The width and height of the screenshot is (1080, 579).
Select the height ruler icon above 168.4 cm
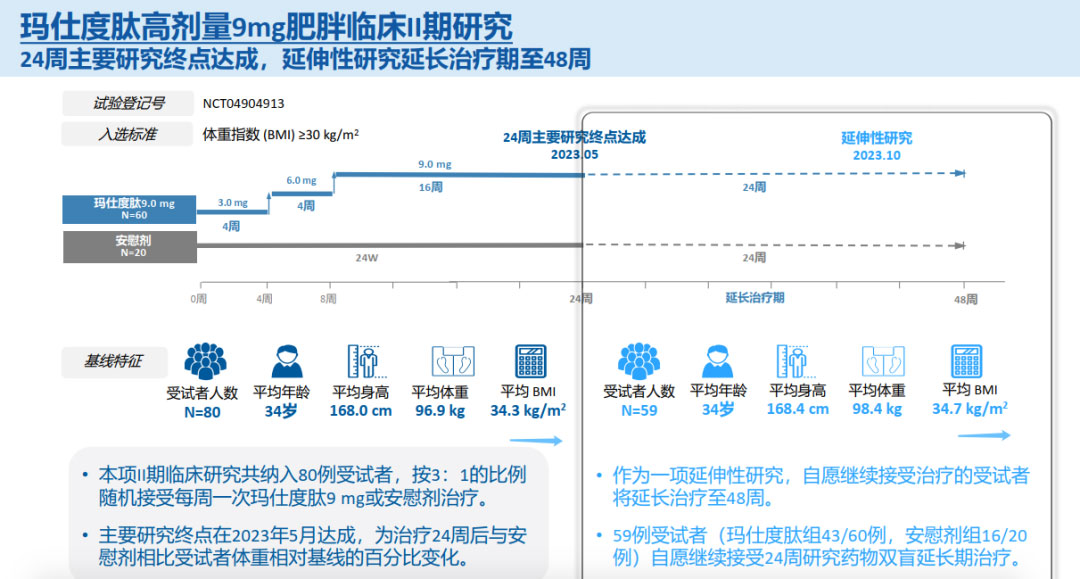tap(791, 361)
